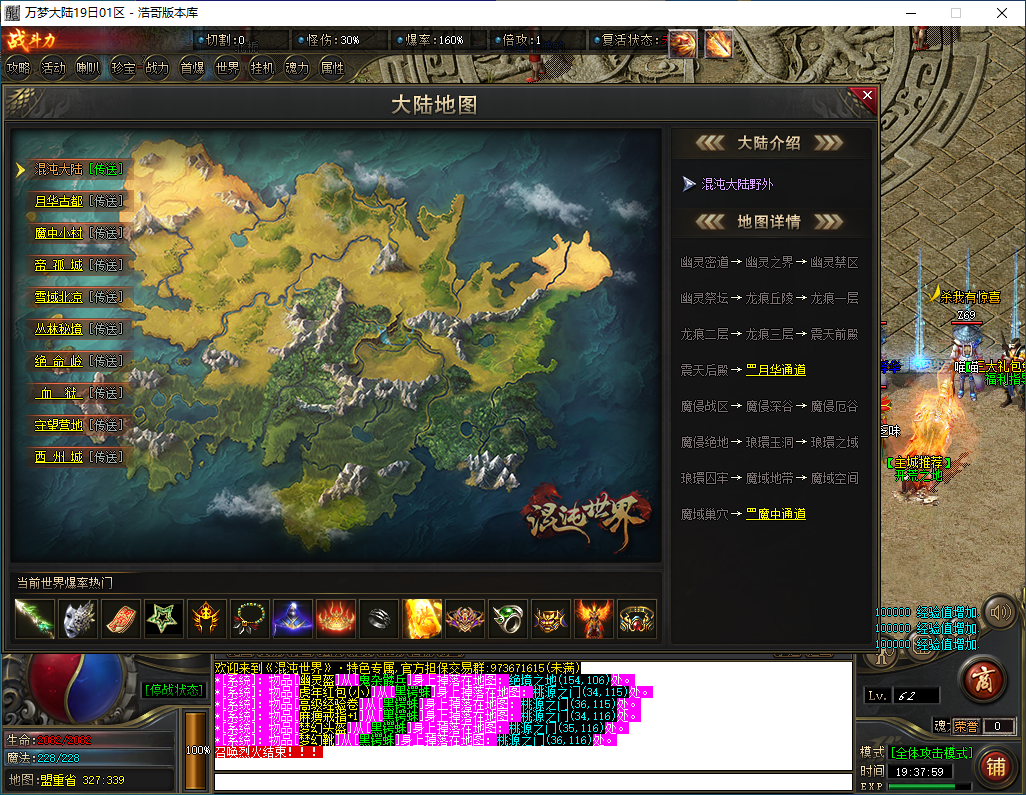1026x795 pixels.
Task: Select 守望营地 map entry
Action: coord(59,426)
